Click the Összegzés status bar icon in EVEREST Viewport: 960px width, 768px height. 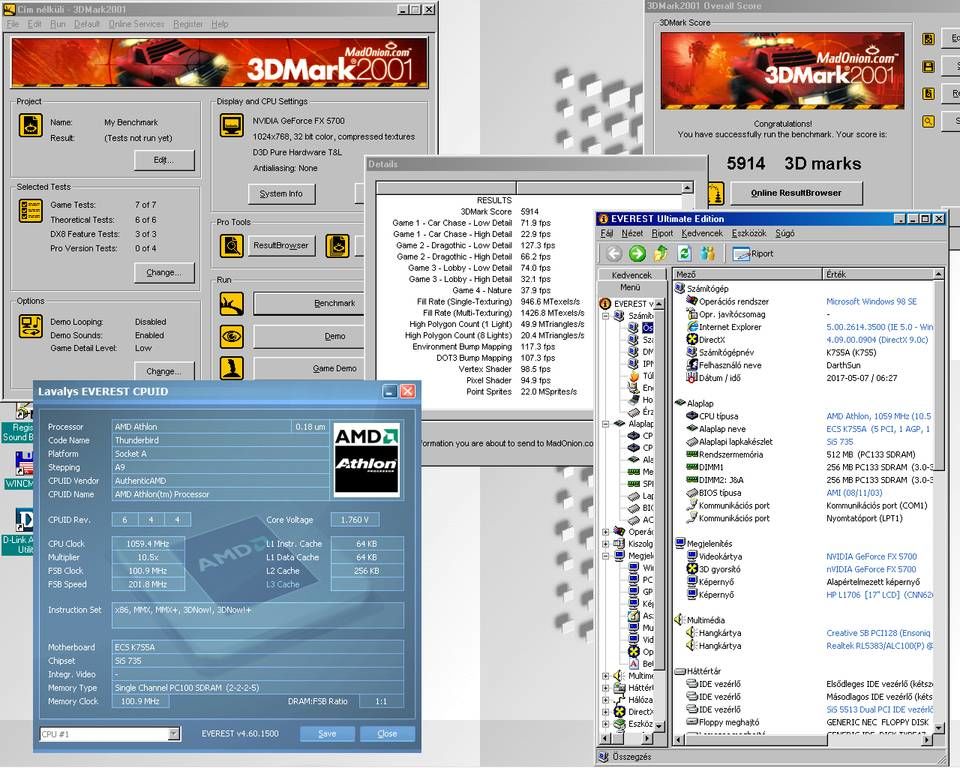pos(604,757)
